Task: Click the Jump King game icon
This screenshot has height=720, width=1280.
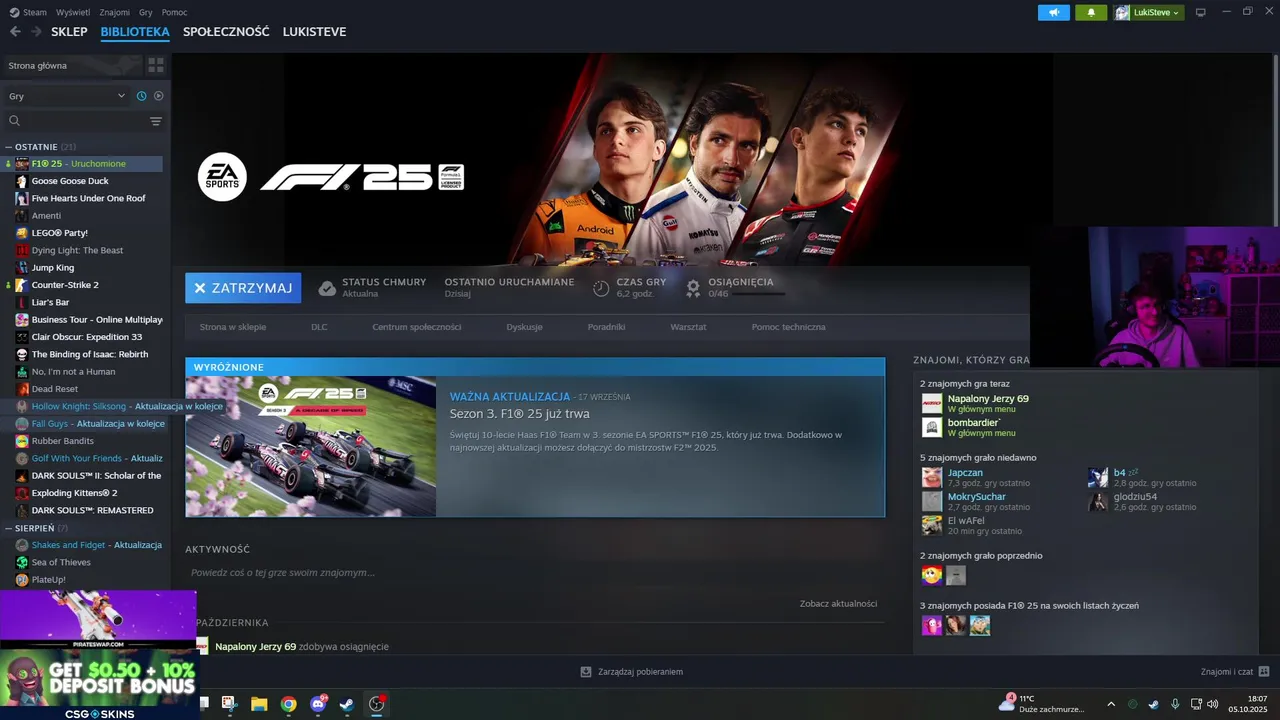Action: pos(22,268)
